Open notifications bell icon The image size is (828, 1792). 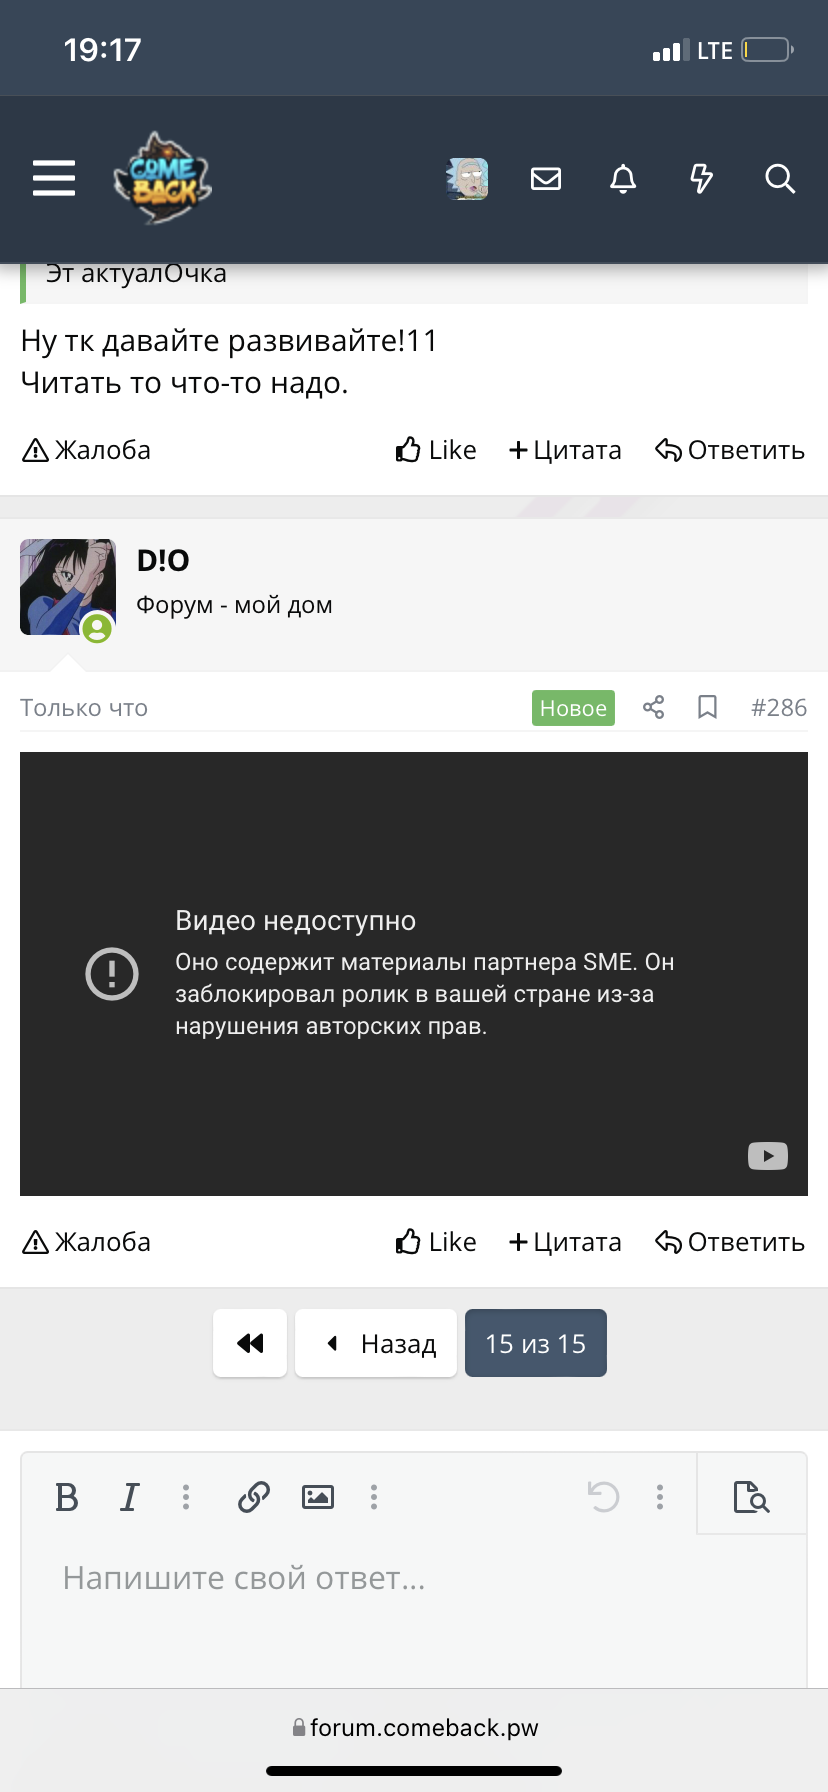tap(623, 179)
